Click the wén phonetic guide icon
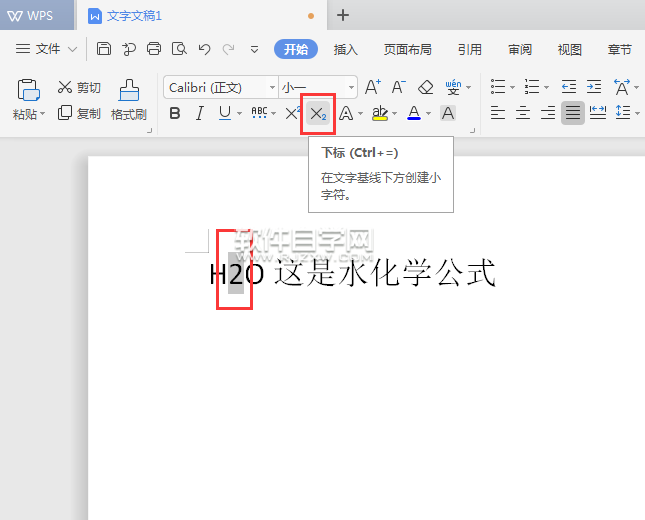 point(453,87)
